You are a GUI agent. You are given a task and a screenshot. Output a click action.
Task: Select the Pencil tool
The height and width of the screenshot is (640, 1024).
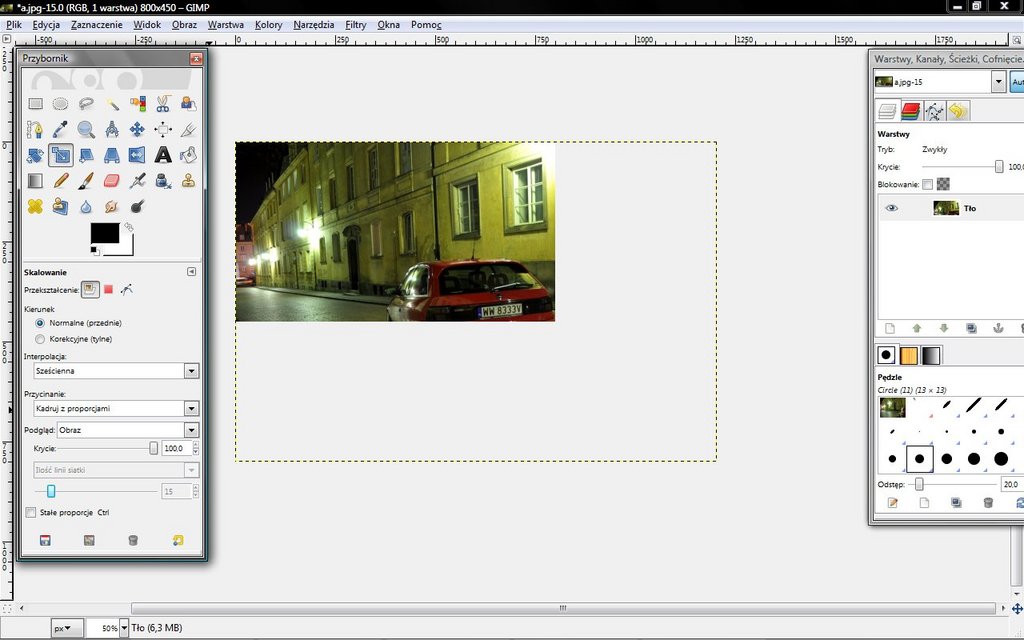[61, 180]
